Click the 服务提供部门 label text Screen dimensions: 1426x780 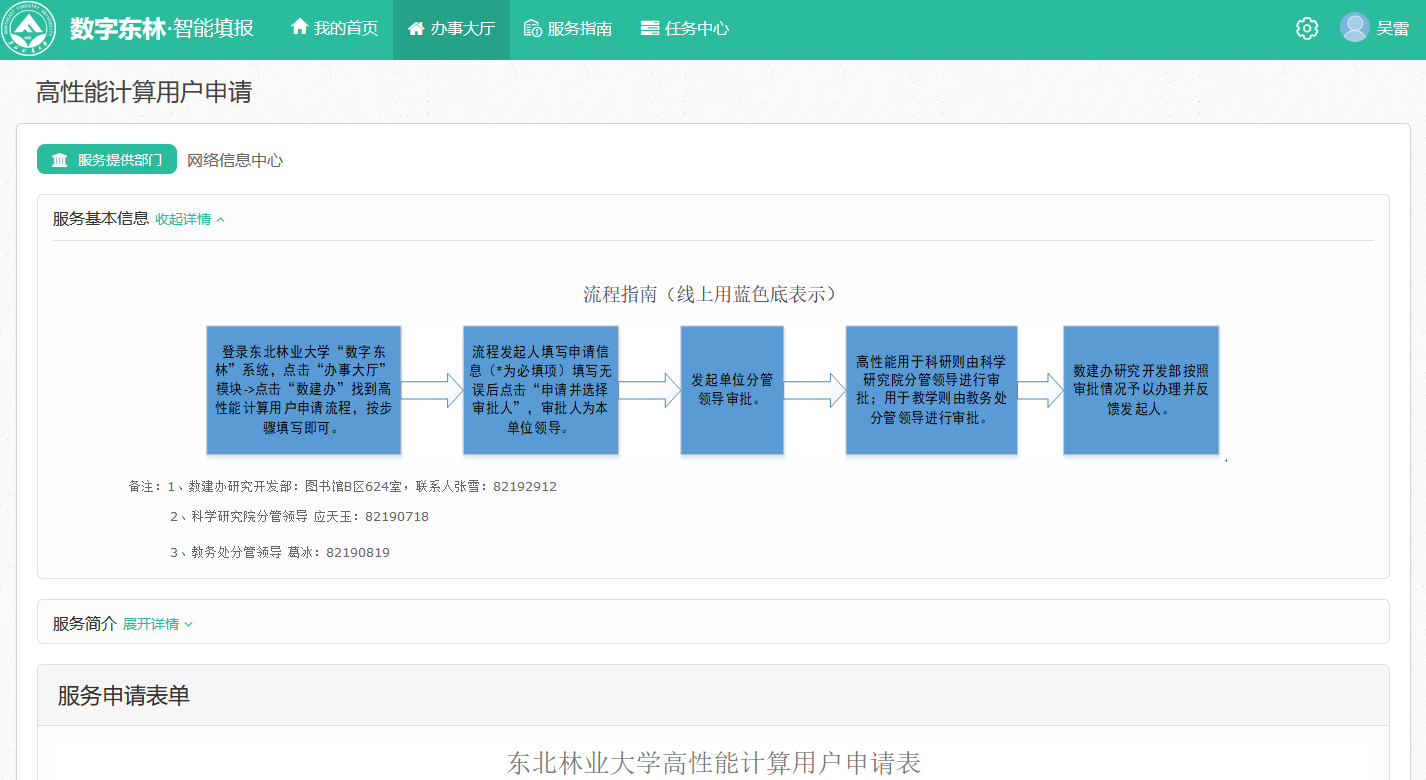click(x=120, y=160)
